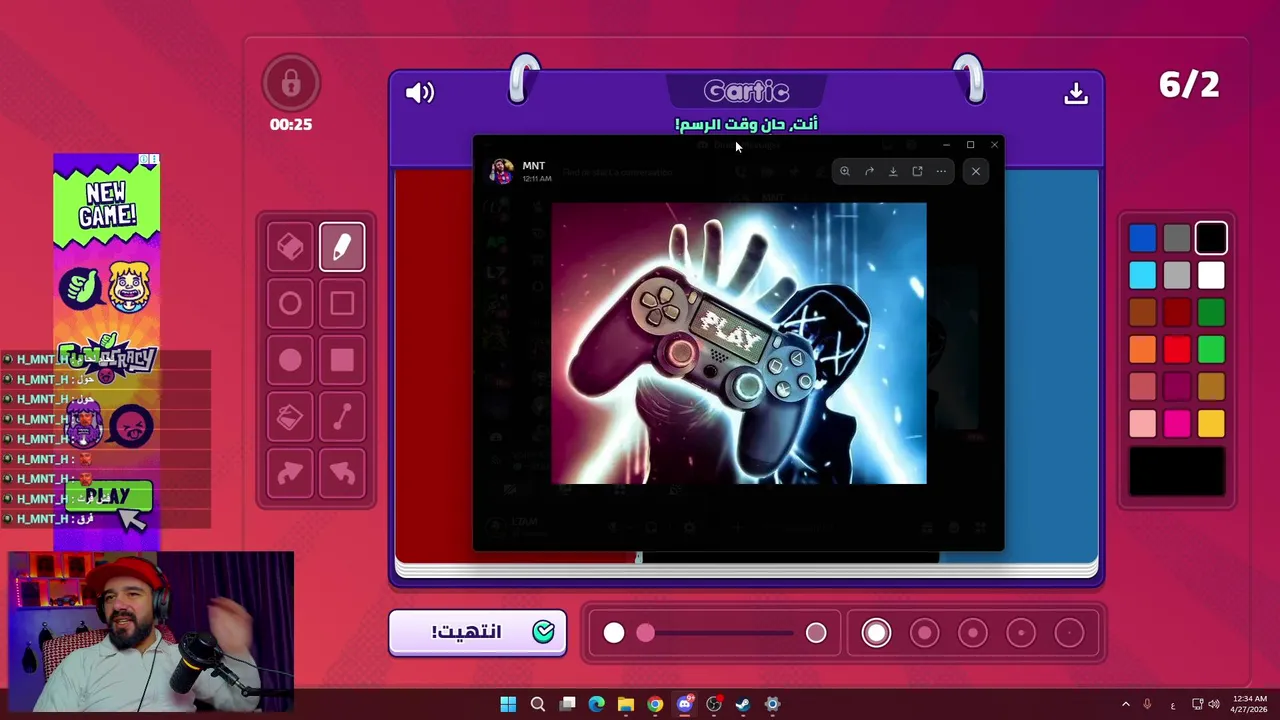Activate the paint bucket fill tool

click(x=290, y=417)
